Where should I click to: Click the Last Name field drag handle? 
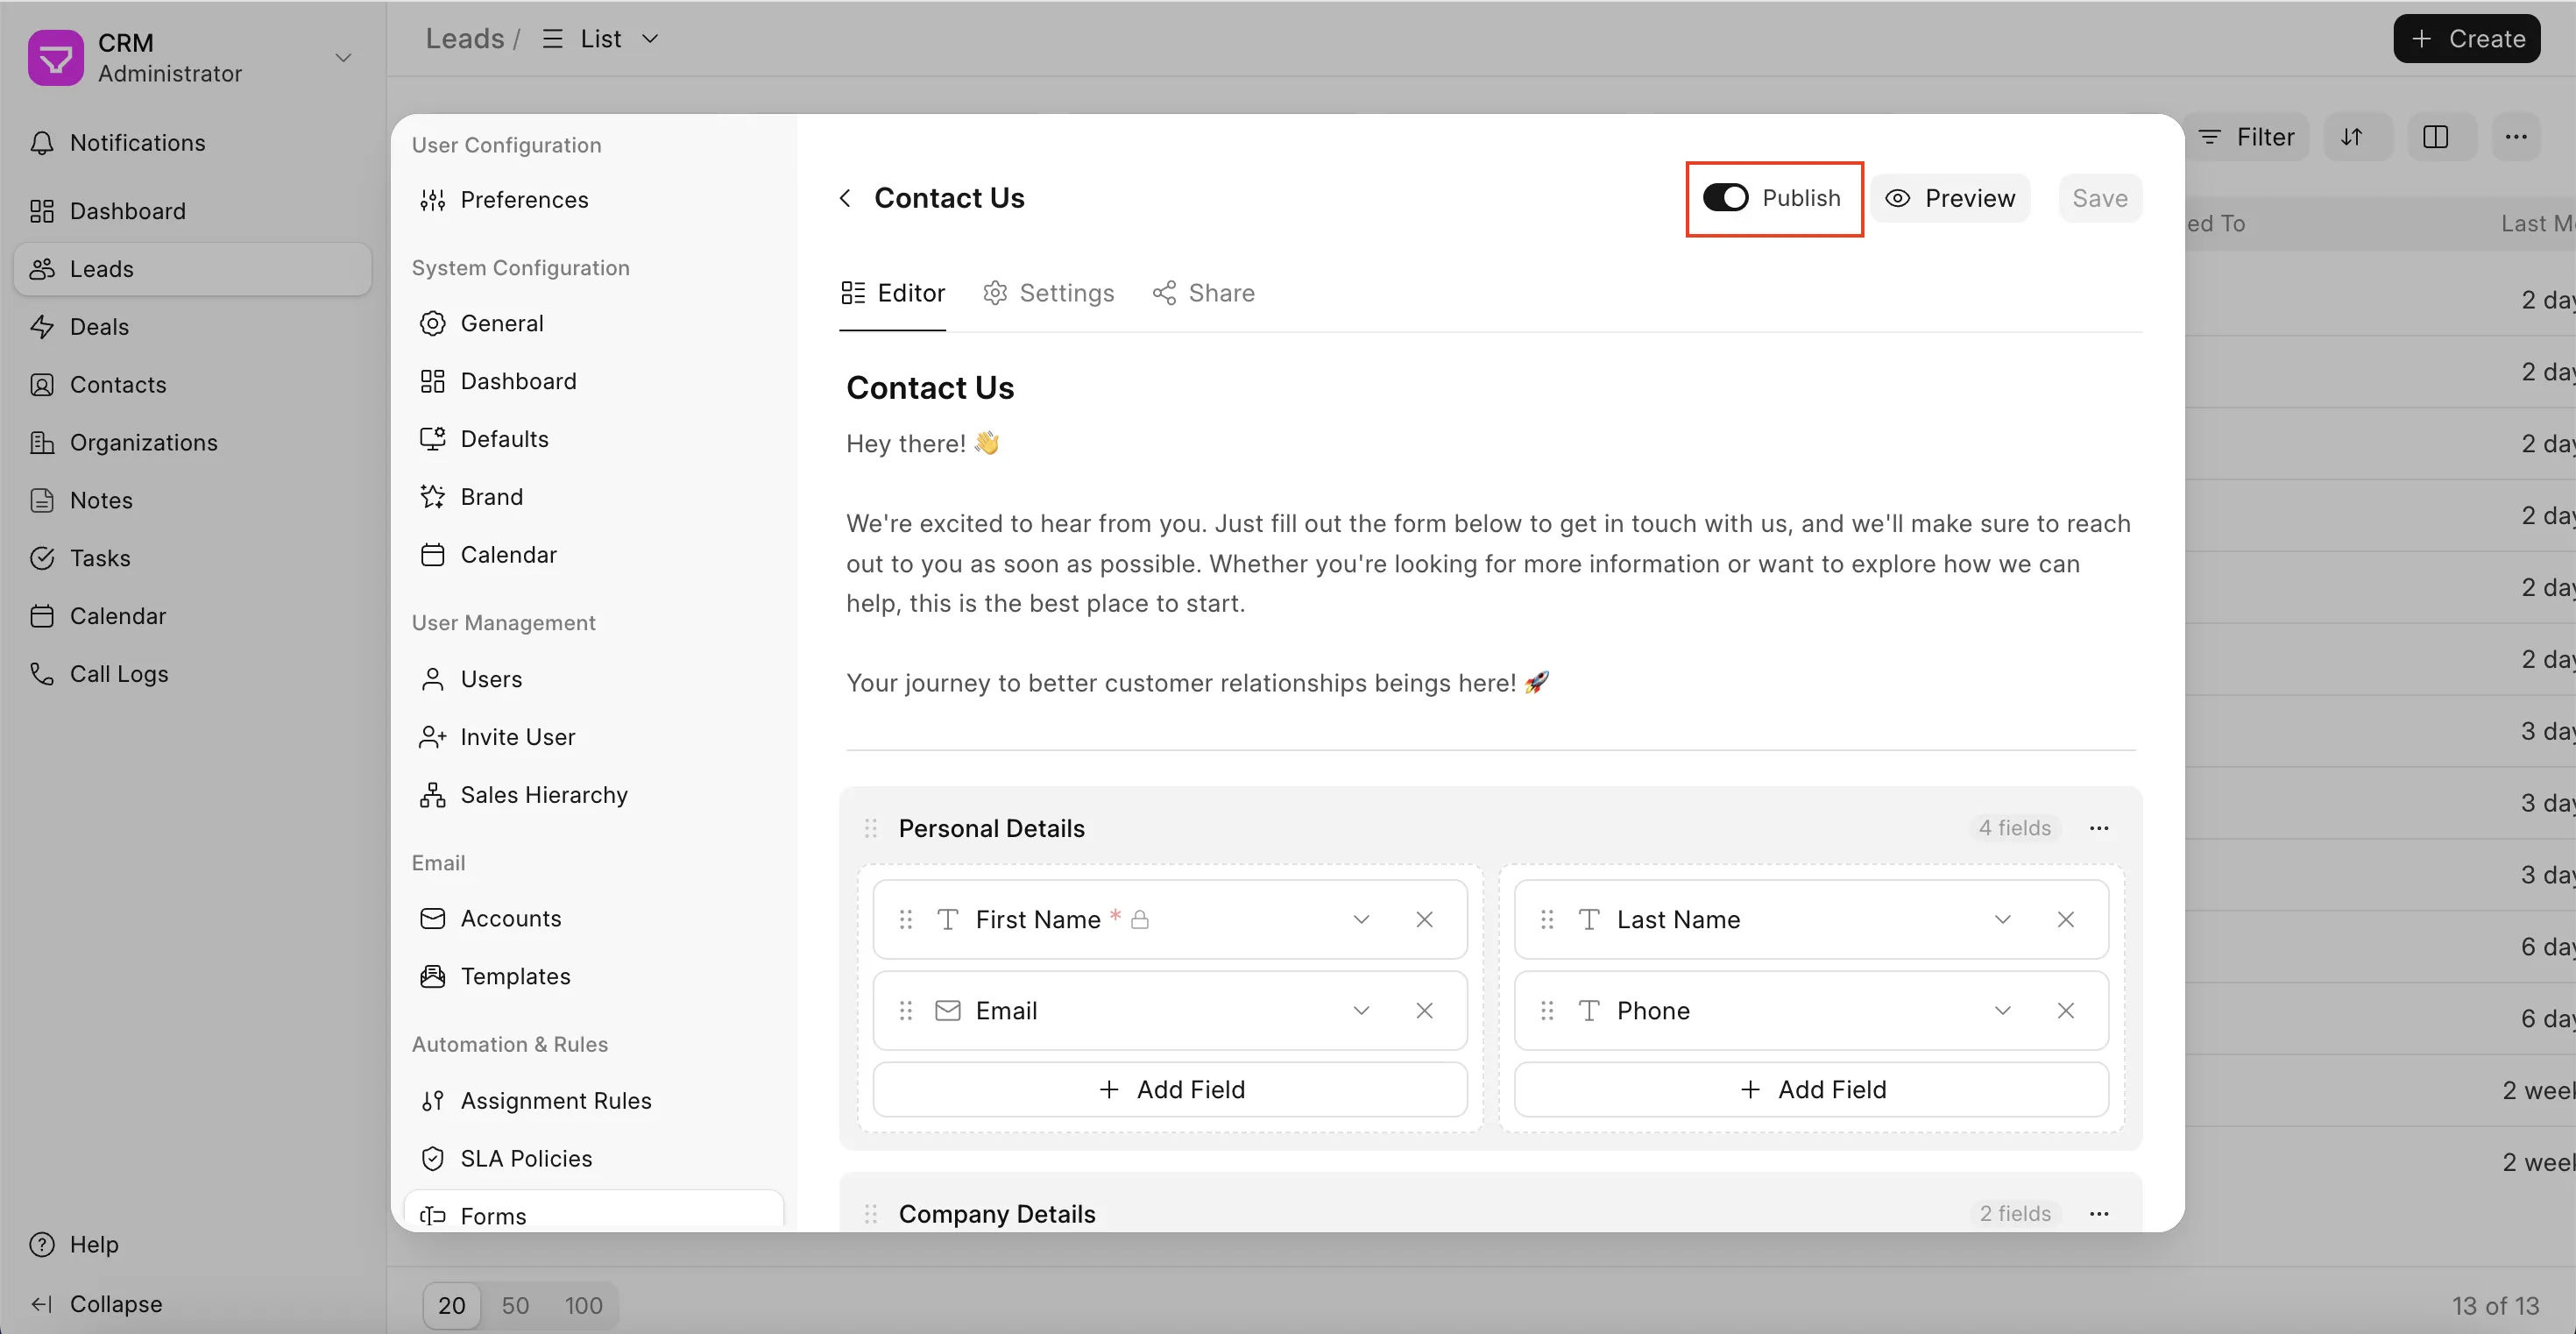click(1547, 919)
